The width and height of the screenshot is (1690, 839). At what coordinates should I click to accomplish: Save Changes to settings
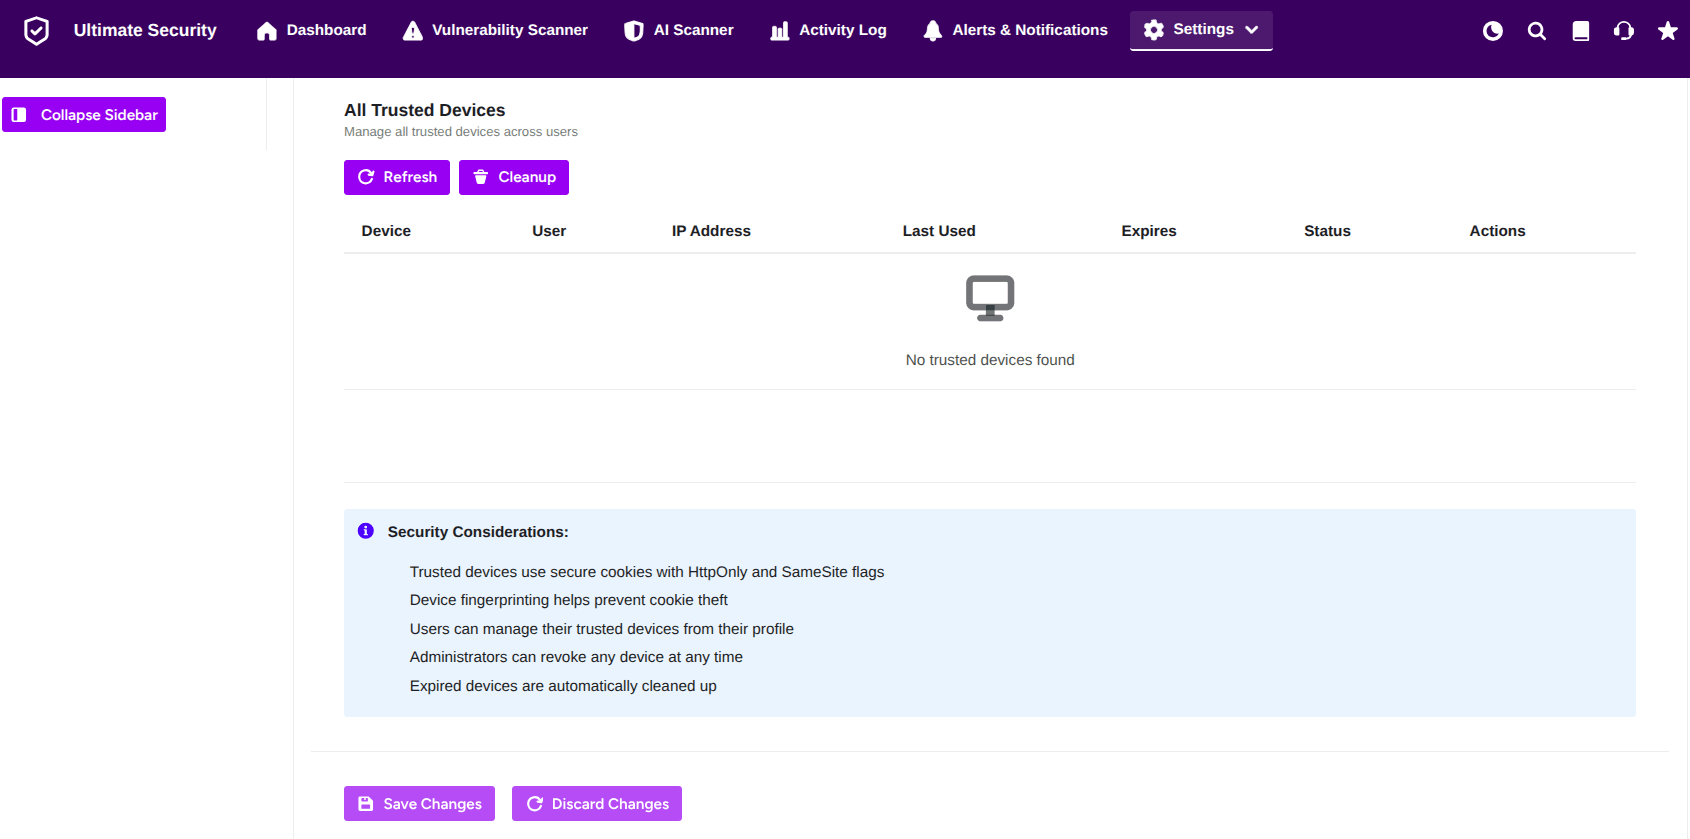pos(419,804)
